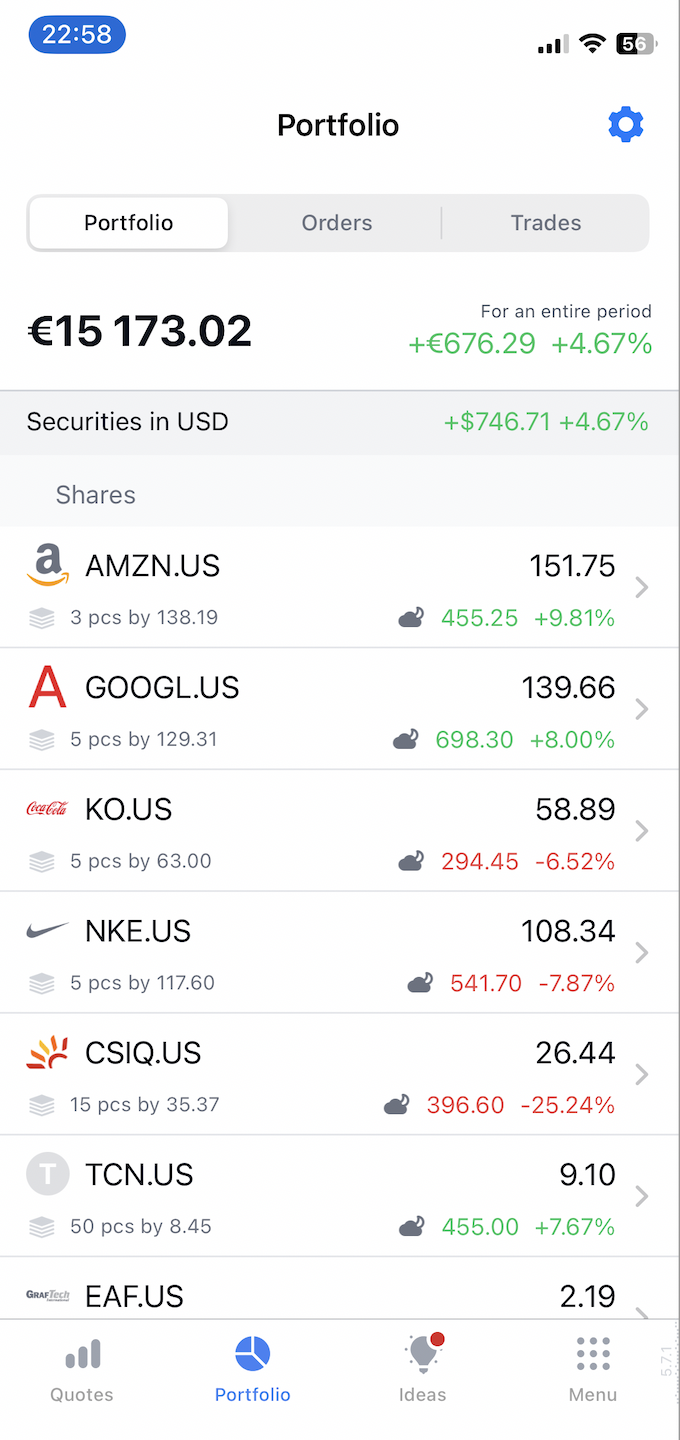
Task: Switch to the Trades tab
Action: 546,223
